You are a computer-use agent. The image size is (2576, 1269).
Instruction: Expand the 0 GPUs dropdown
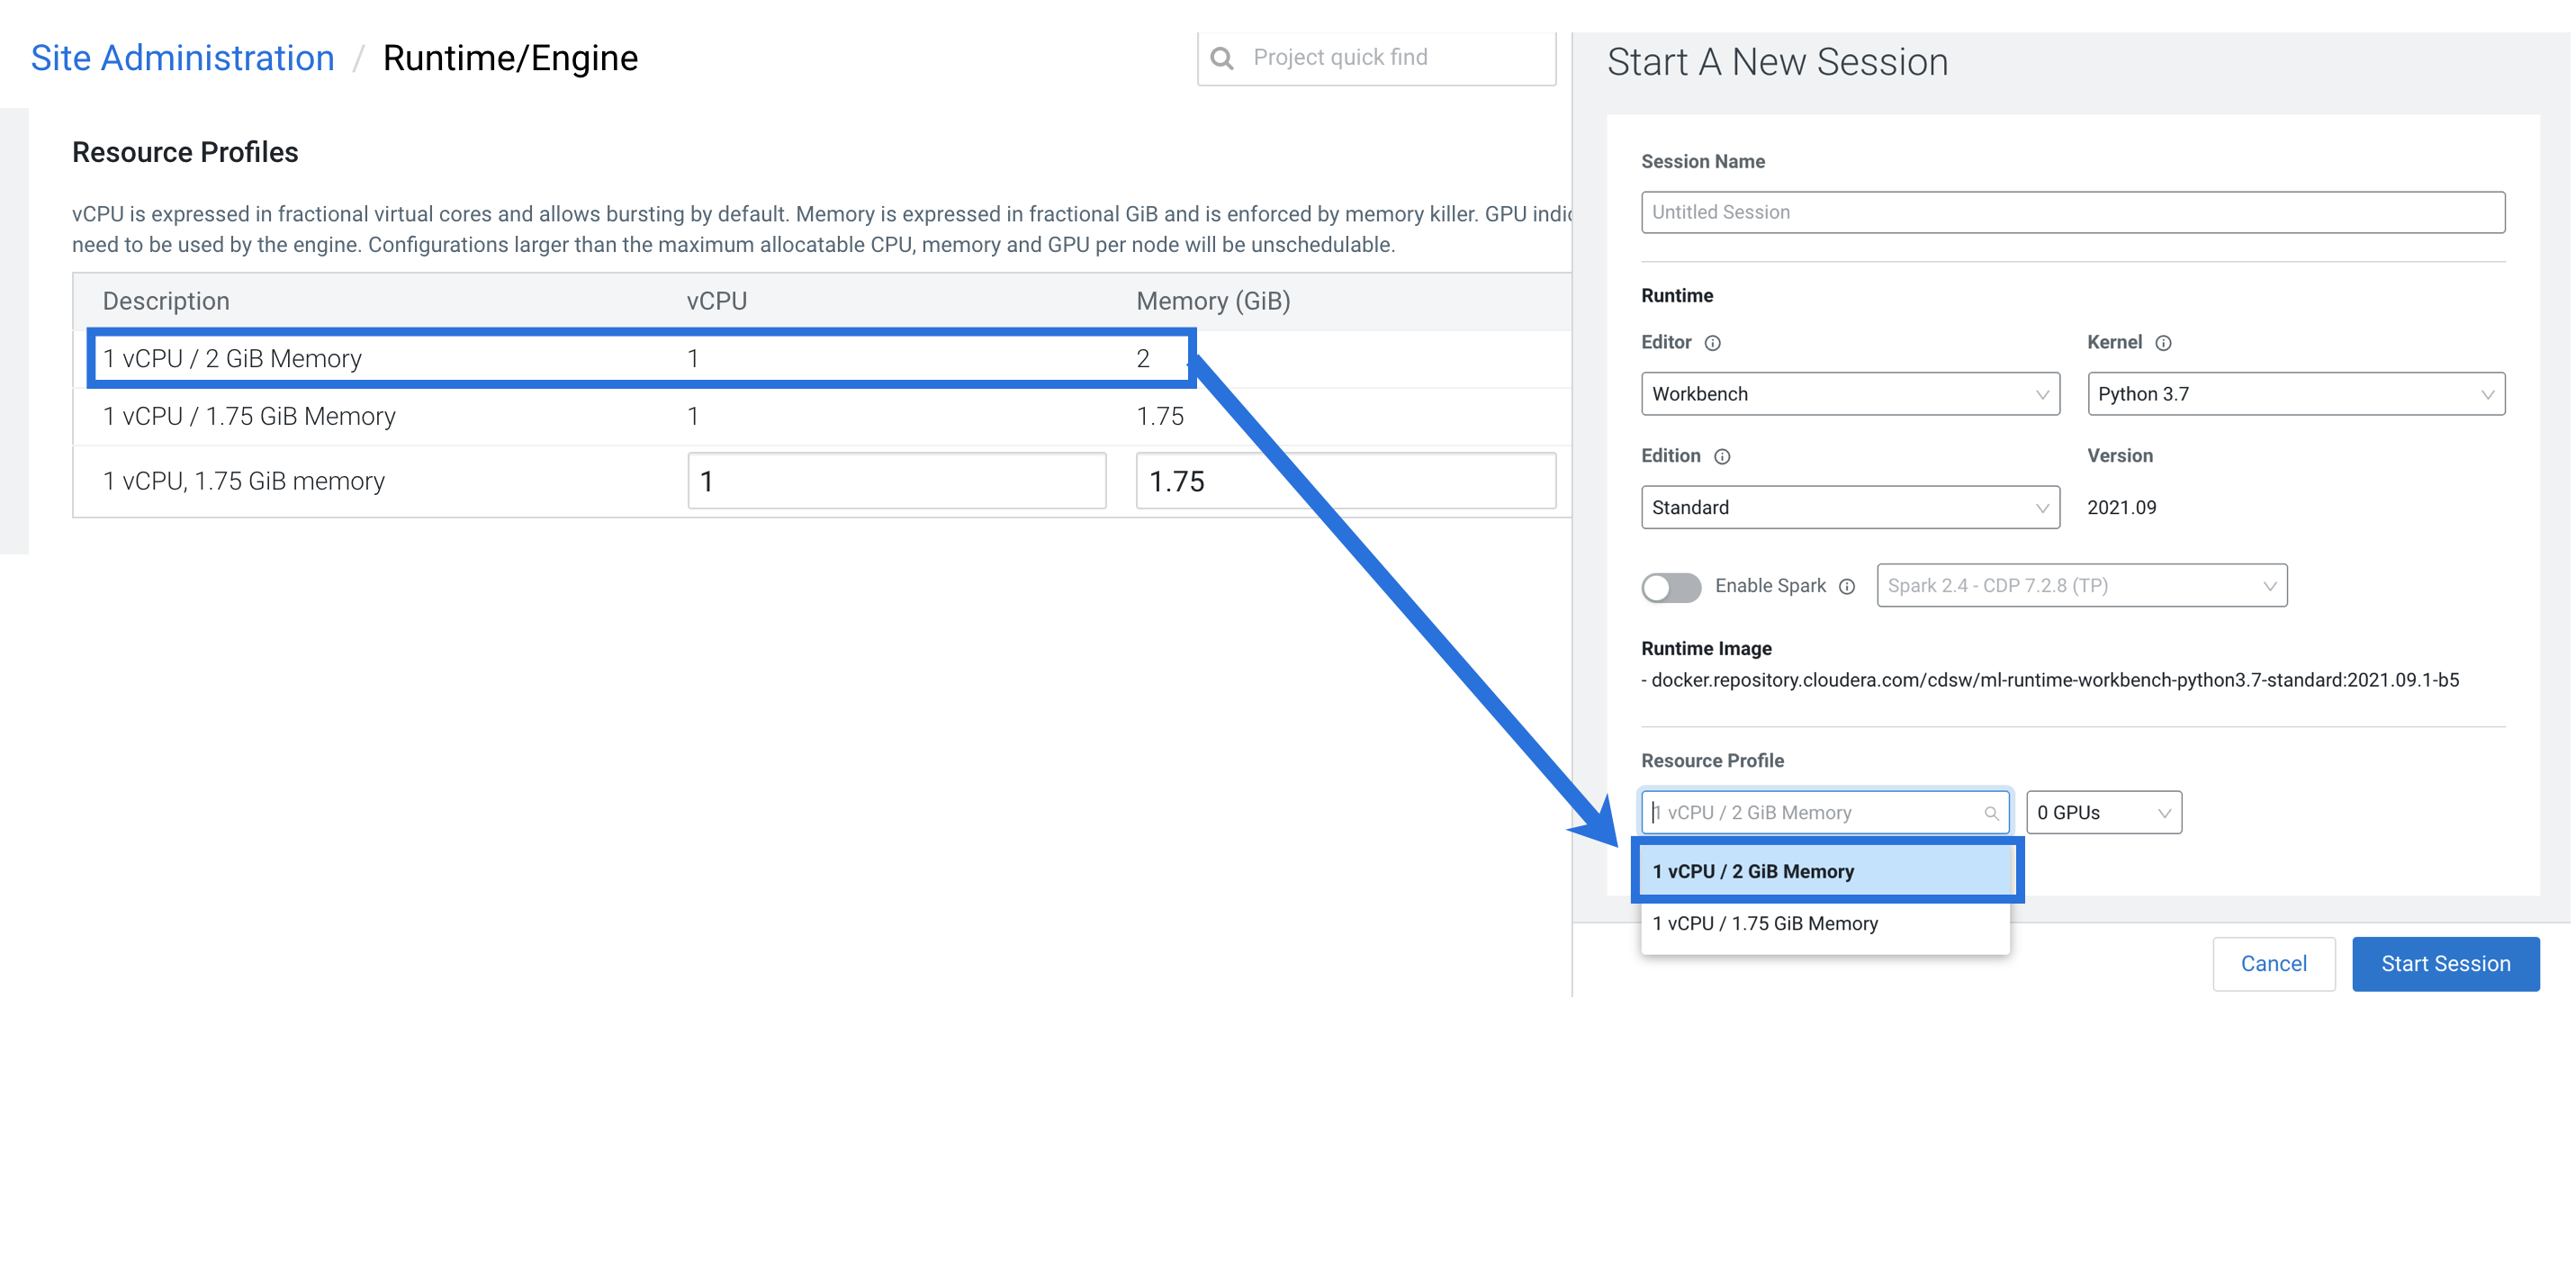click(2103, 813)
